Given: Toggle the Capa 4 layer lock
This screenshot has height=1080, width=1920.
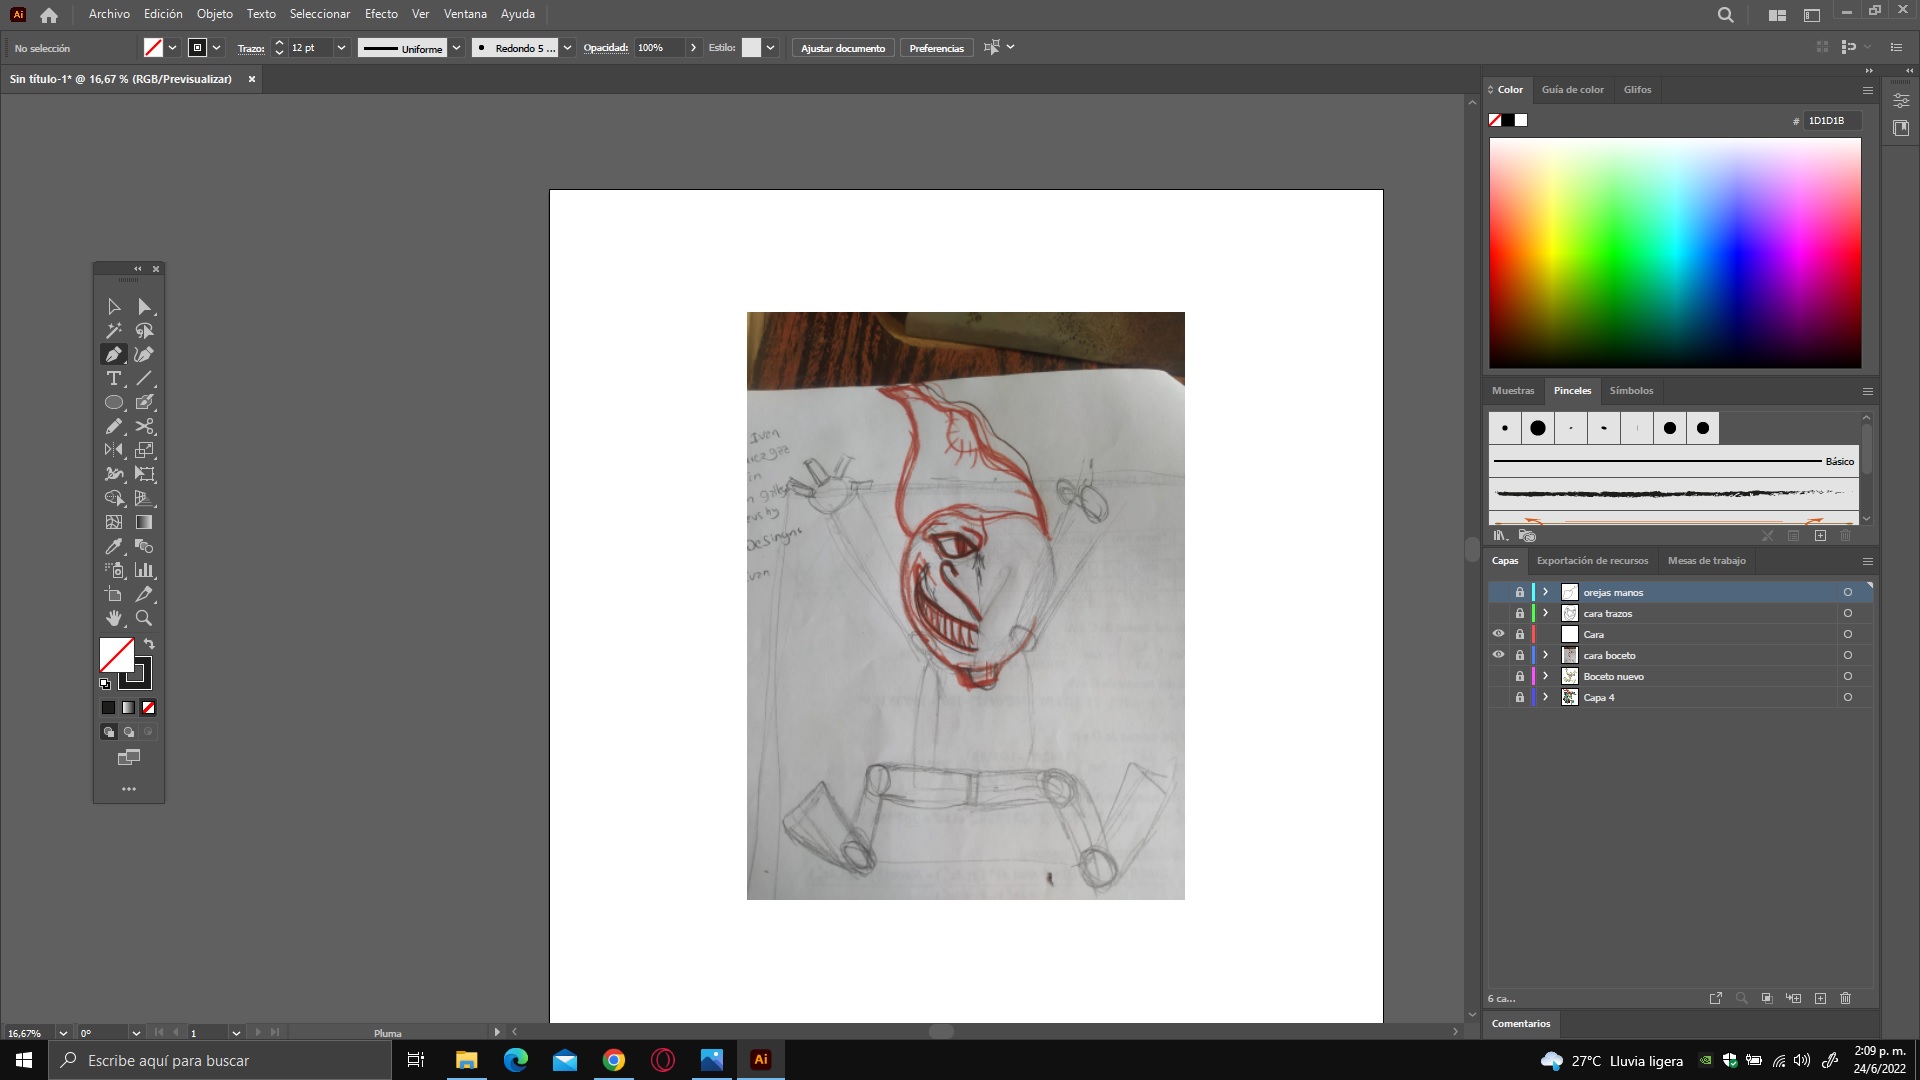Looking at the screenshot, I should point(1520,698).
